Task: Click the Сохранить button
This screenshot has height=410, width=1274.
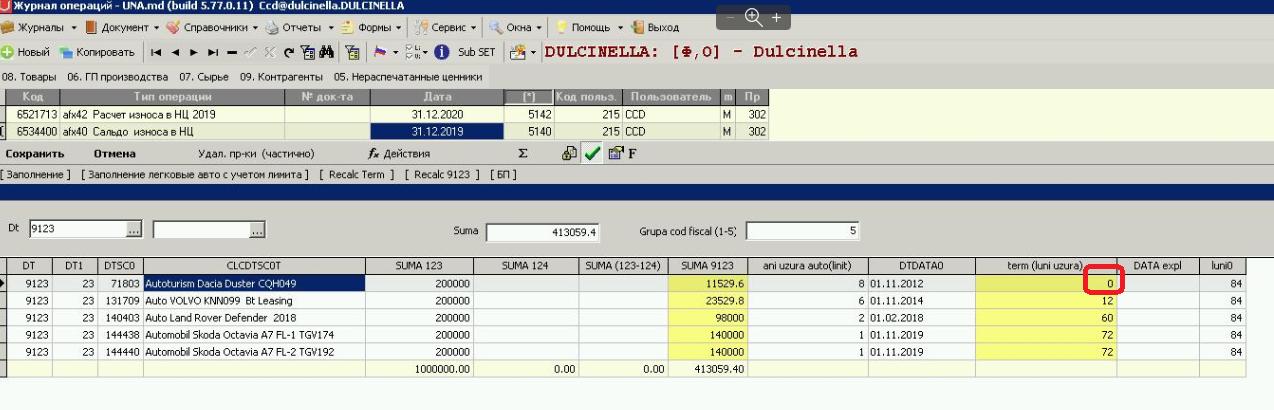Action: 35,154
